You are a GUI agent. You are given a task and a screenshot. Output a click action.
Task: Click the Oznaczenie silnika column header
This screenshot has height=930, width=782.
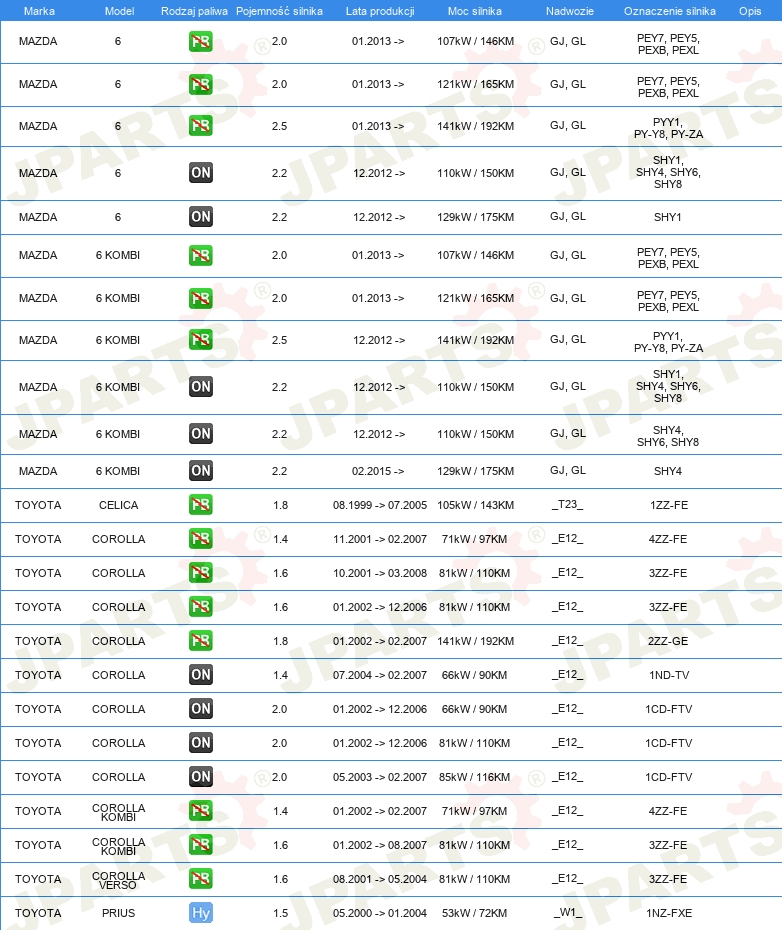pyautogui.click(x=669, y=11)
